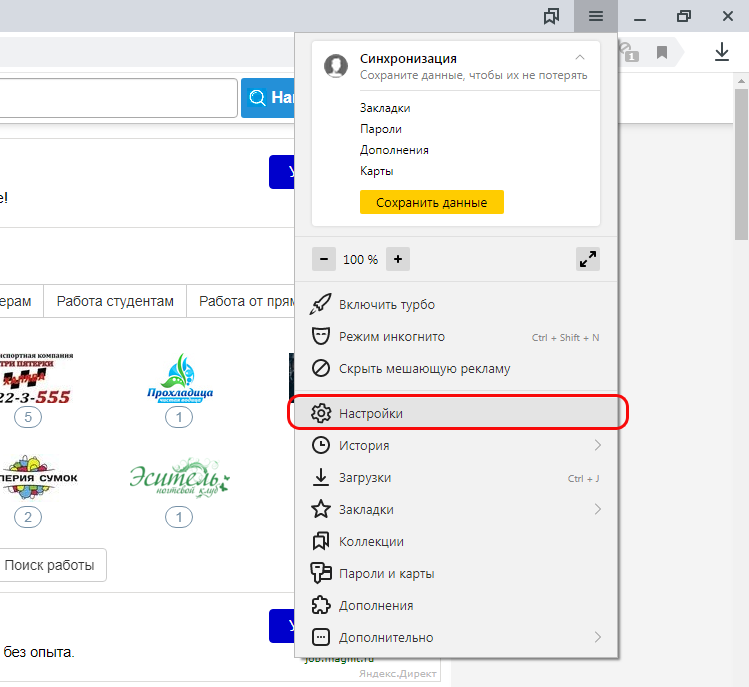Open the collections panel icon in title bar
Screen dimensions: 749x687
tap(551, 16)
